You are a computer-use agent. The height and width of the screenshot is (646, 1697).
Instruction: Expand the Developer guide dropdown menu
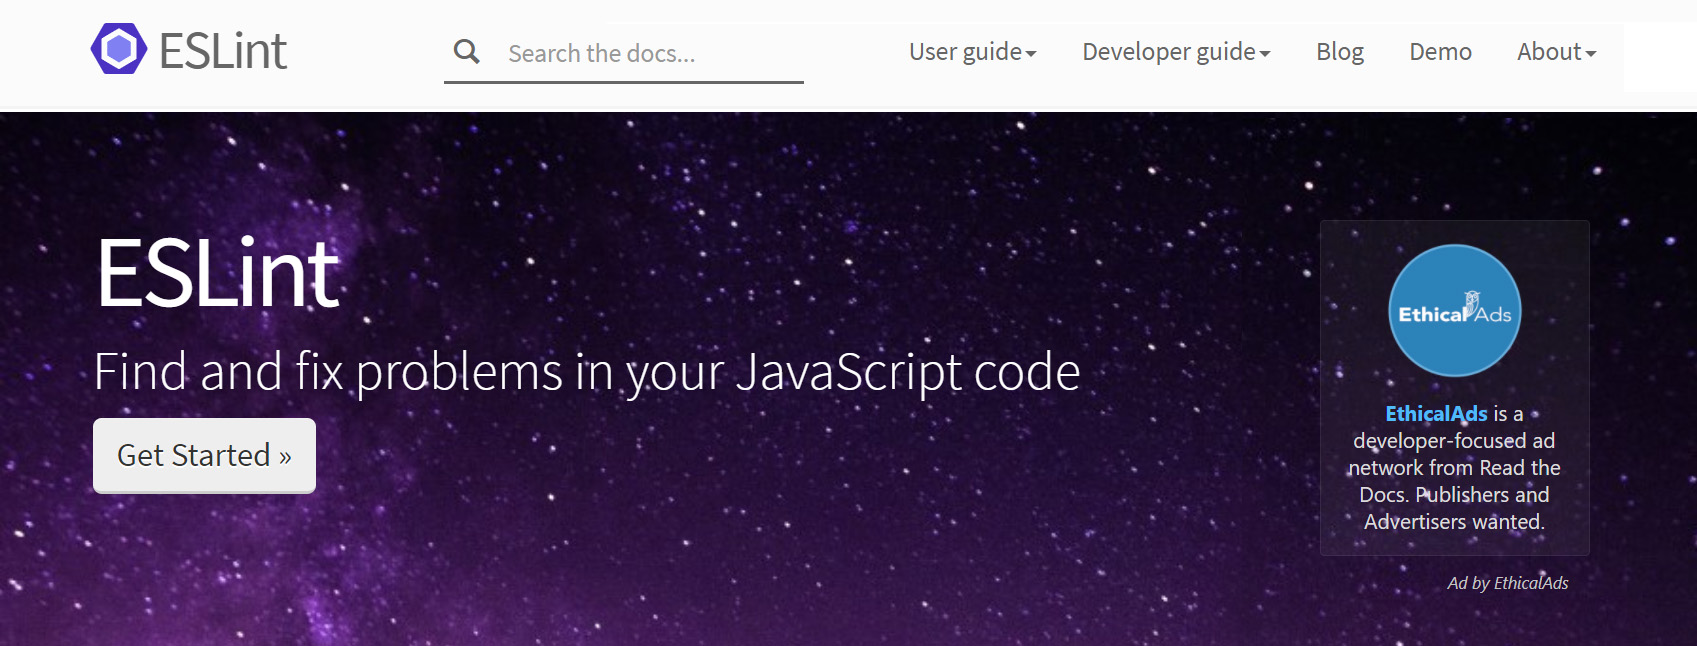tap(1176, 52)
